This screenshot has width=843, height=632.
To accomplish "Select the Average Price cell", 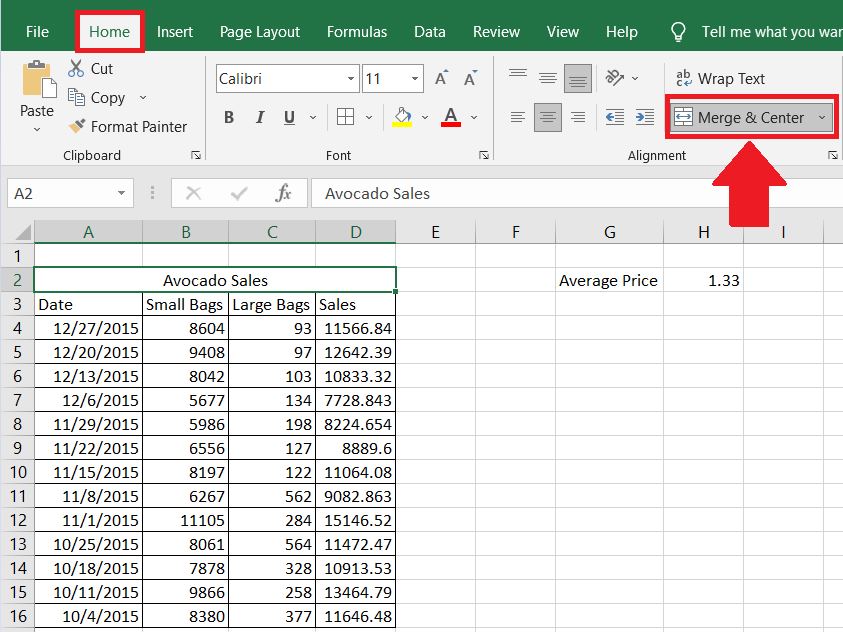I will (x=609, y=280).
